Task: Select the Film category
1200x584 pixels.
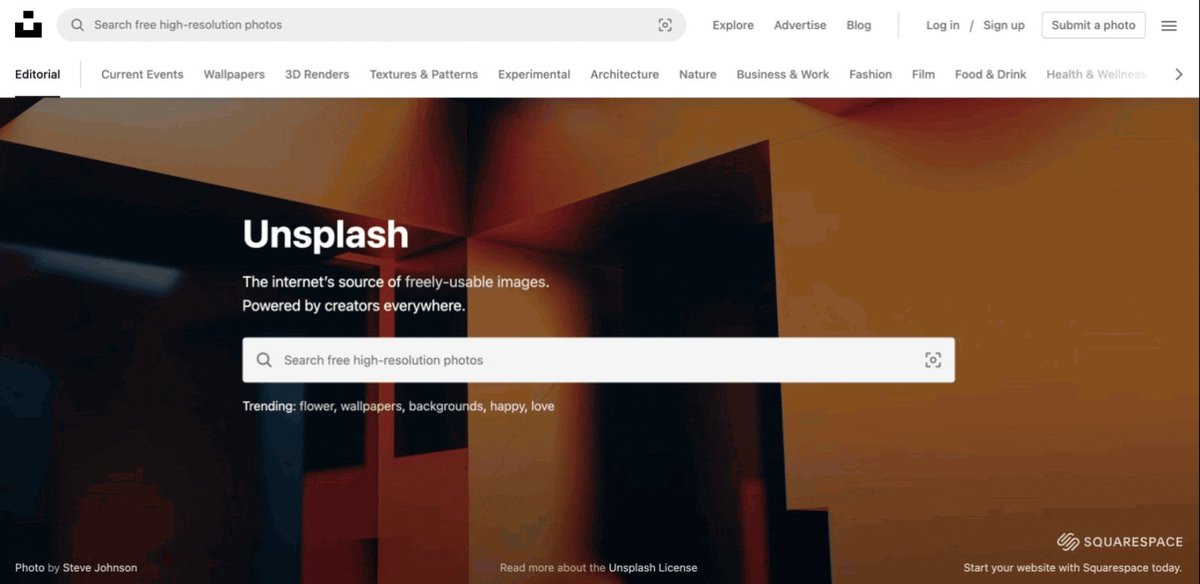Action: click(x=923, y=74)
